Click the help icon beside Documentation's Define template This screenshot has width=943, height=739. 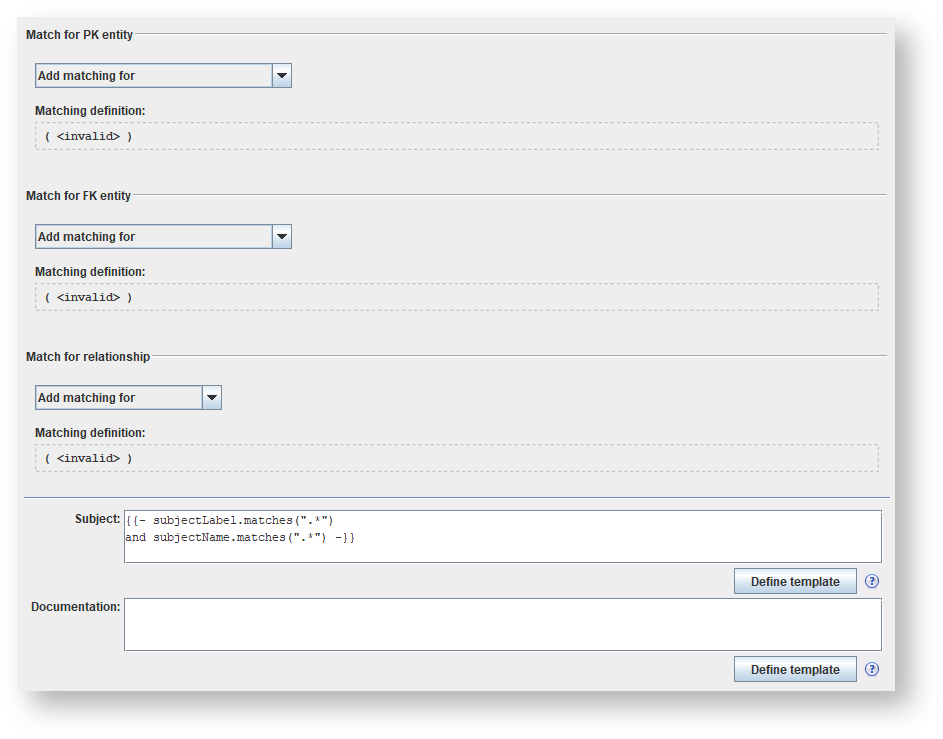[x=872, y=669]
